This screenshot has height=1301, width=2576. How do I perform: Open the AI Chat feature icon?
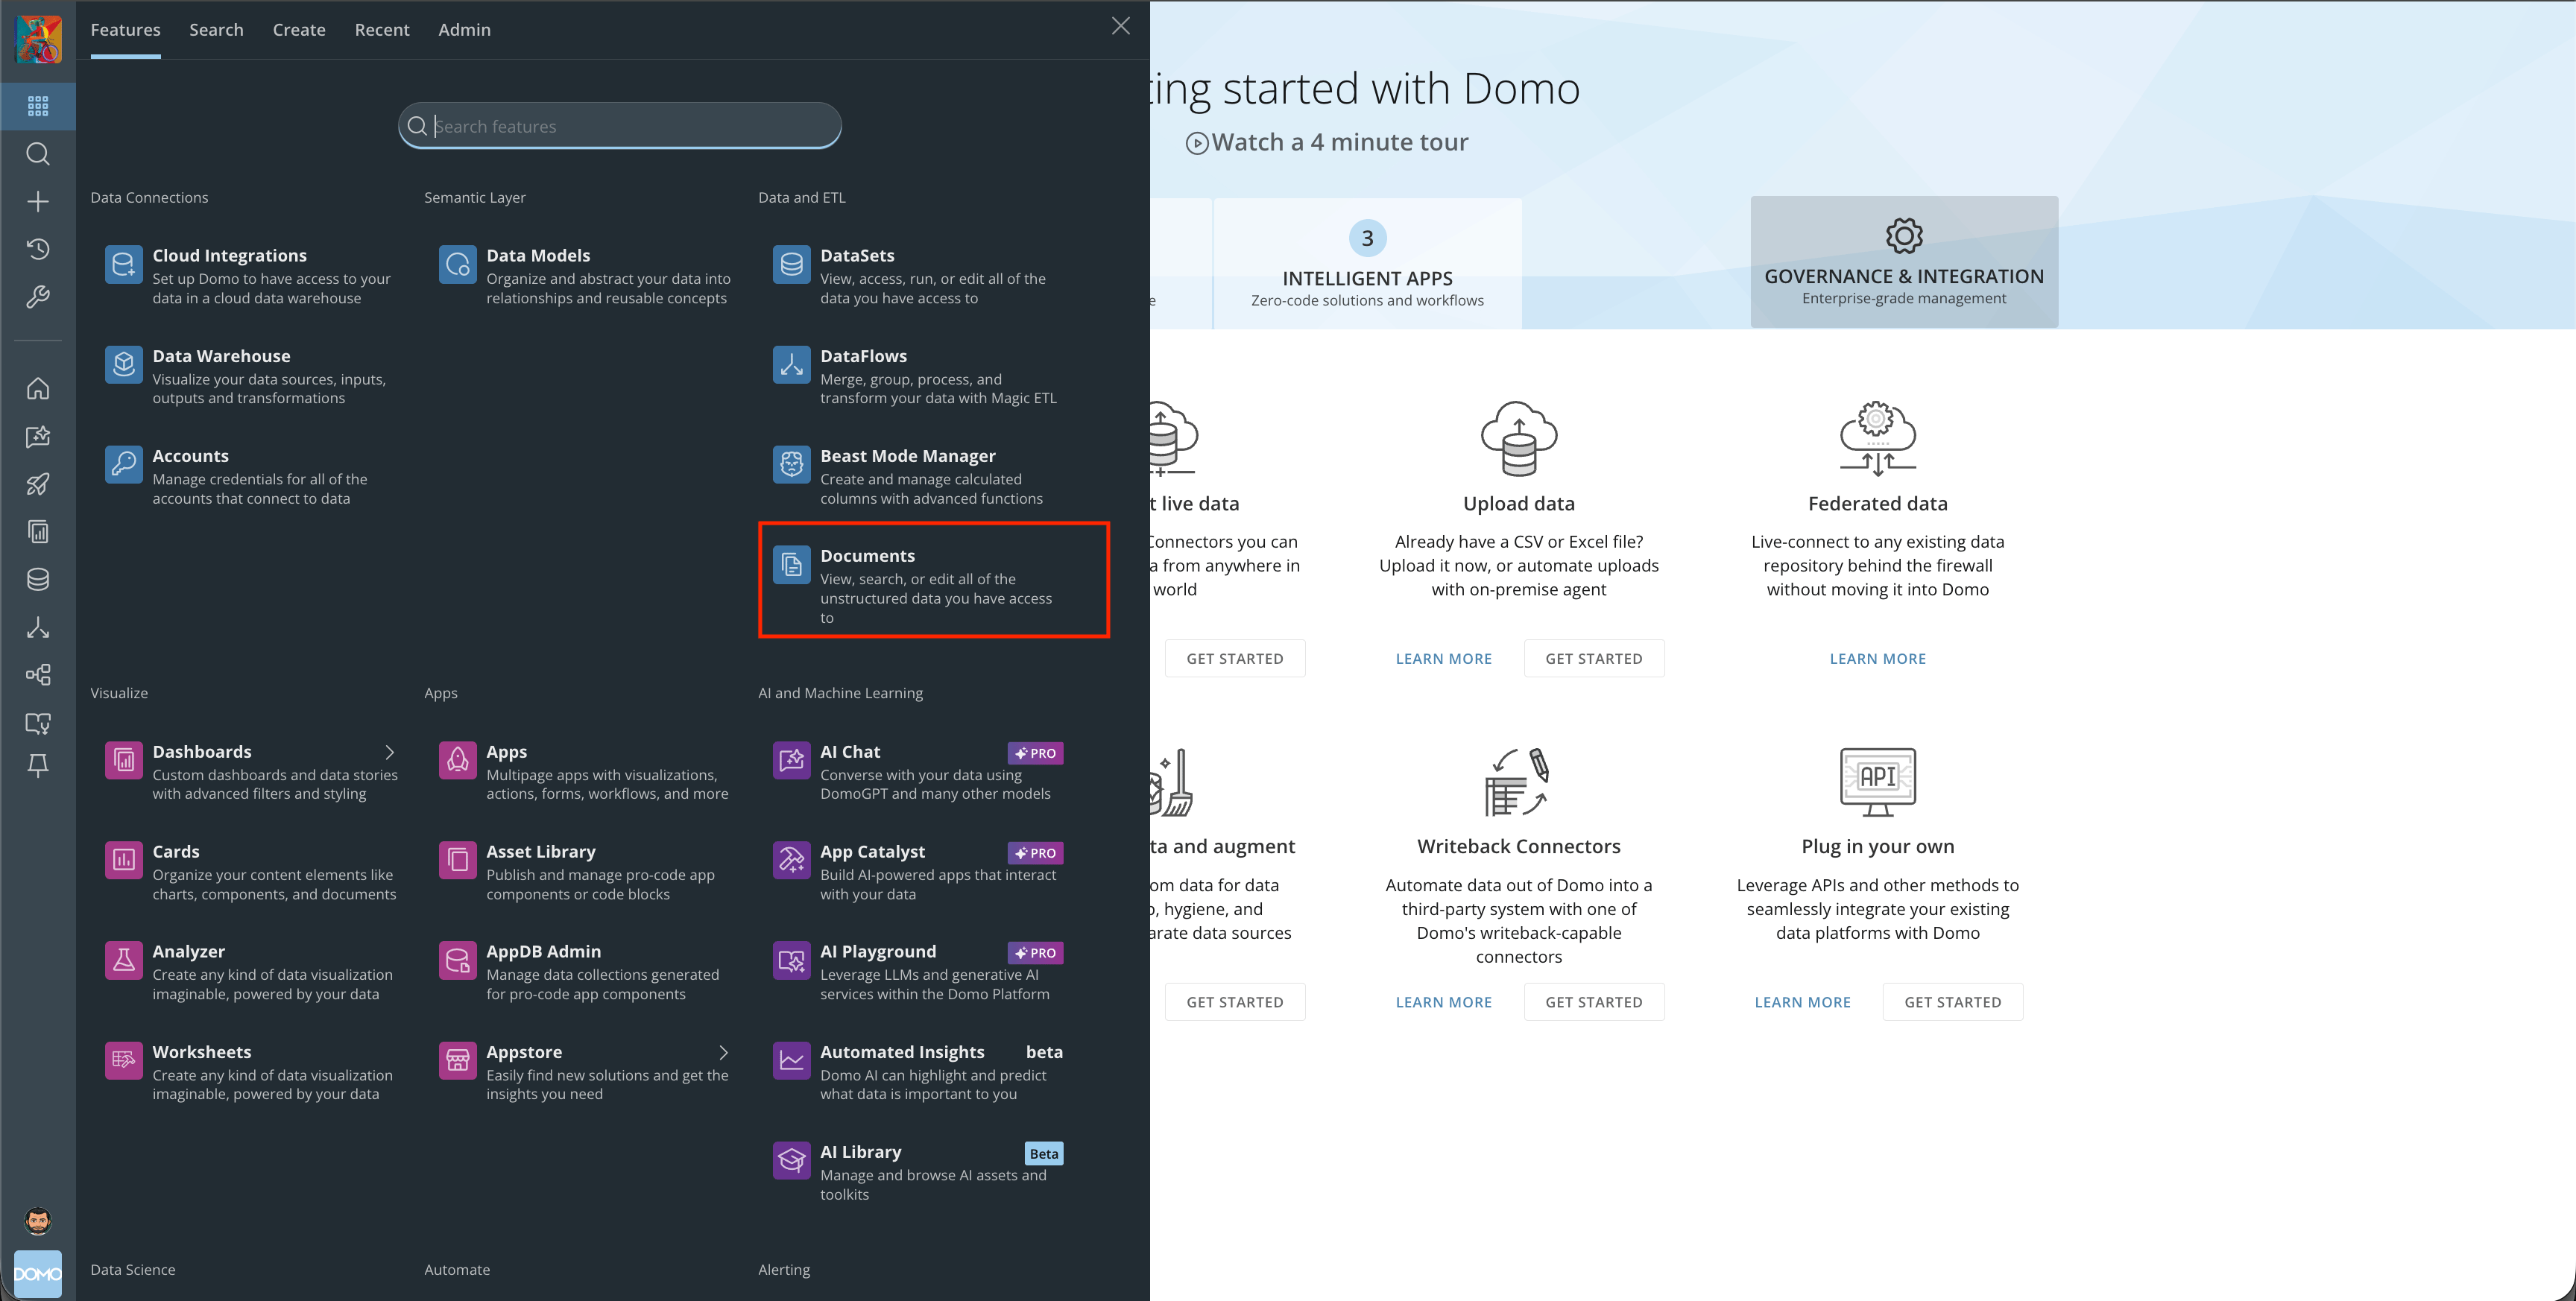[x=792, y=761]
